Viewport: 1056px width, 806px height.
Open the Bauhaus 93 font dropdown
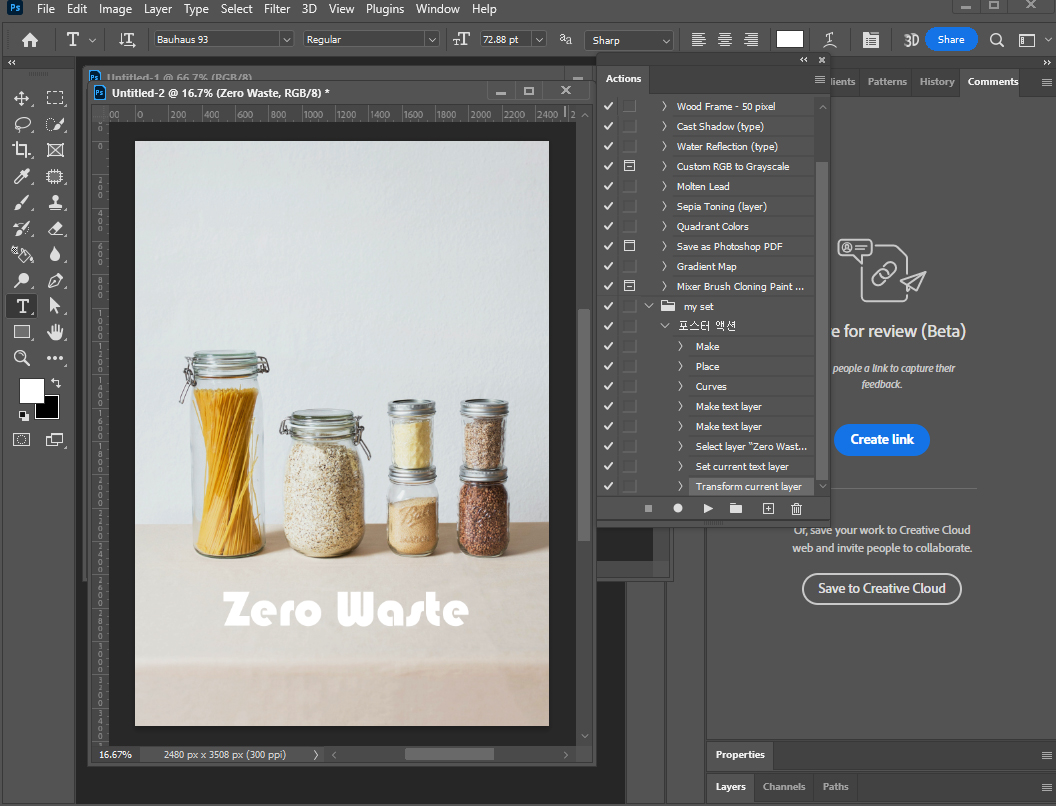point(286,40)
